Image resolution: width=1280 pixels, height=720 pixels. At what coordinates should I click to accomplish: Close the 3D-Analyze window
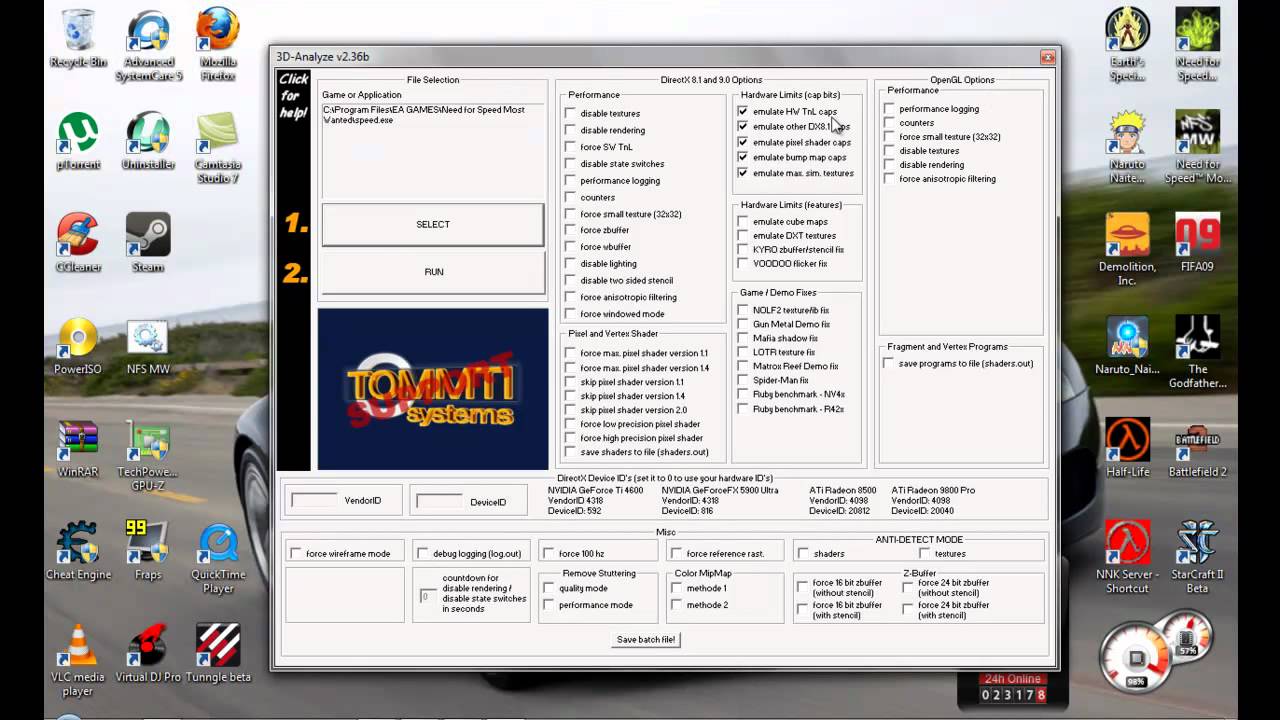(1047, 57)
